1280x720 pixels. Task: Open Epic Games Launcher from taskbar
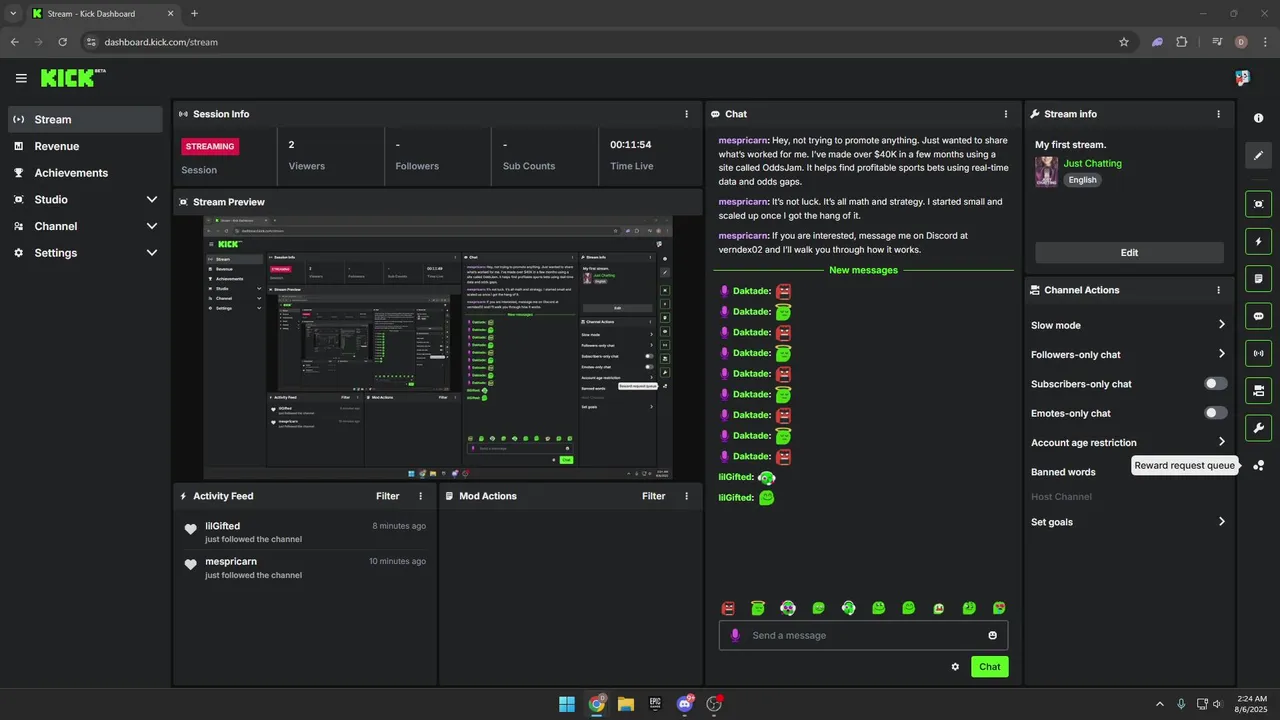click(x=655, y=704)
